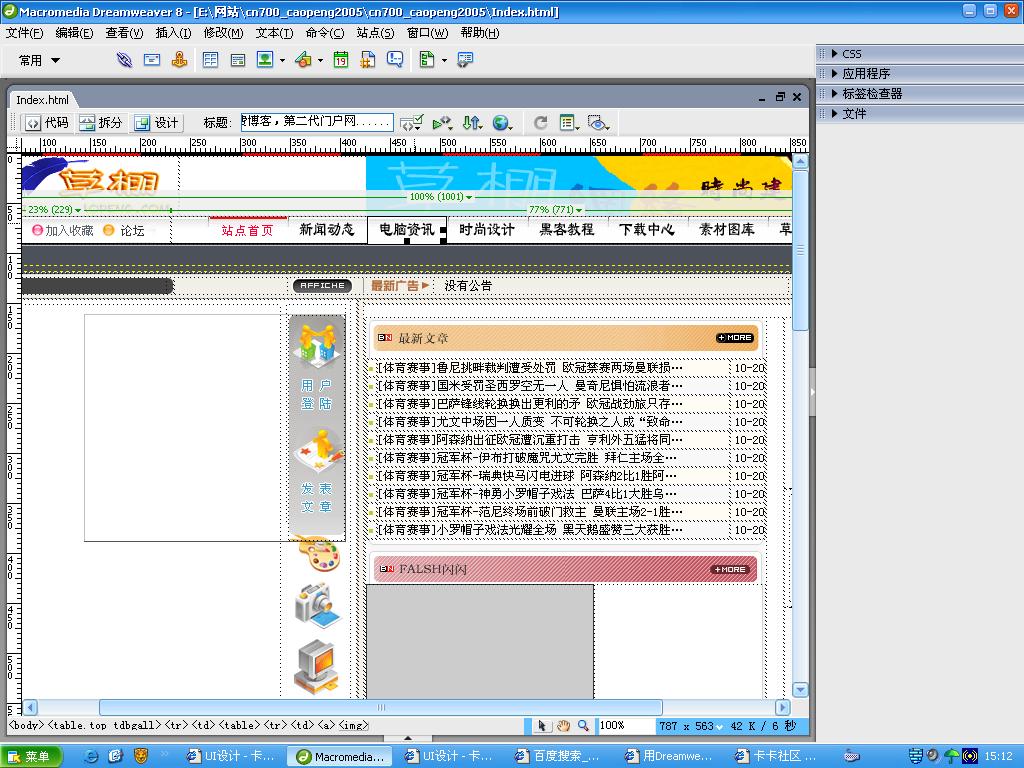1024x768 pixels.
Task: Open the View Options icon
Action: (569, 122)
